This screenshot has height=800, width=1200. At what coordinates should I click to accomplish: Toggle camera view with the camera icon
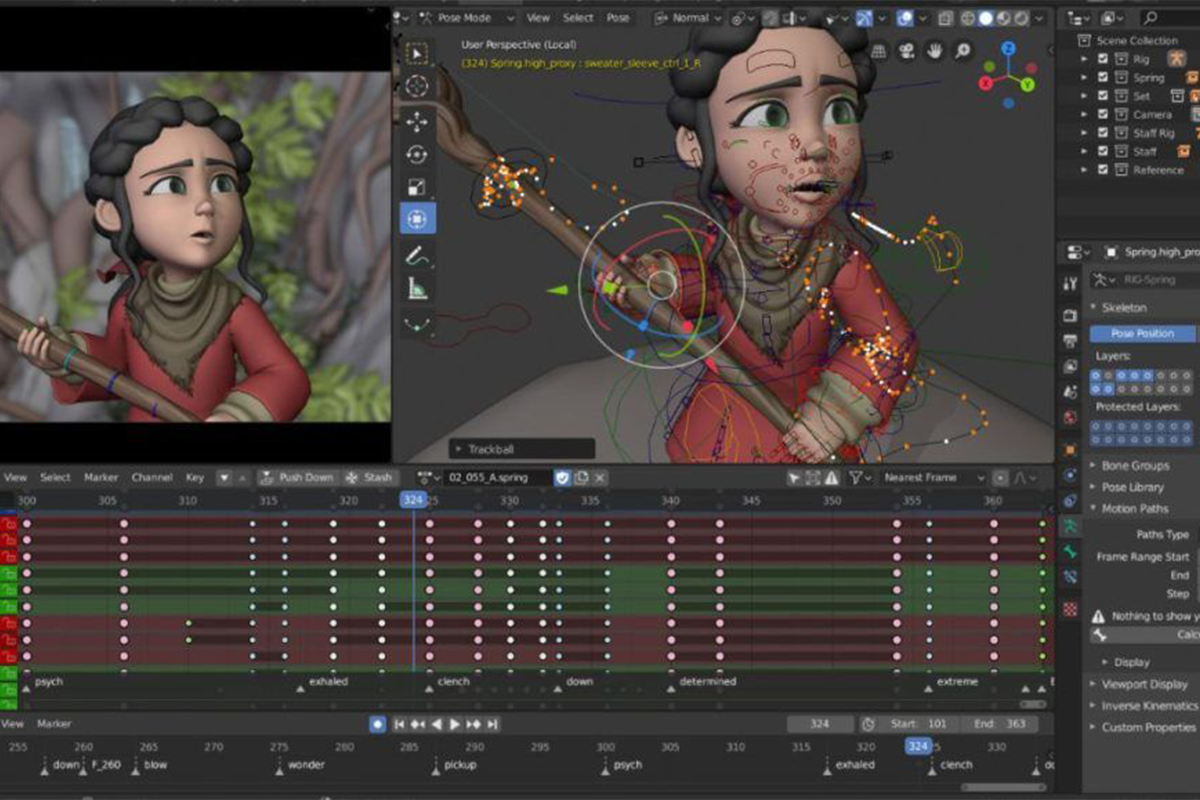tap(906, 50)
